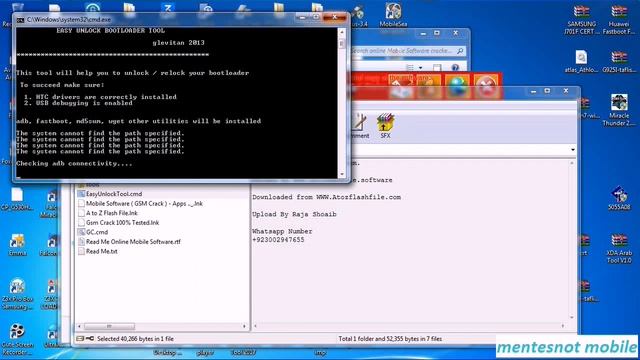Click the cmd window vertical scrollbar thumb
The width and height of the screenshot is (640, 360).
point(342,43)
